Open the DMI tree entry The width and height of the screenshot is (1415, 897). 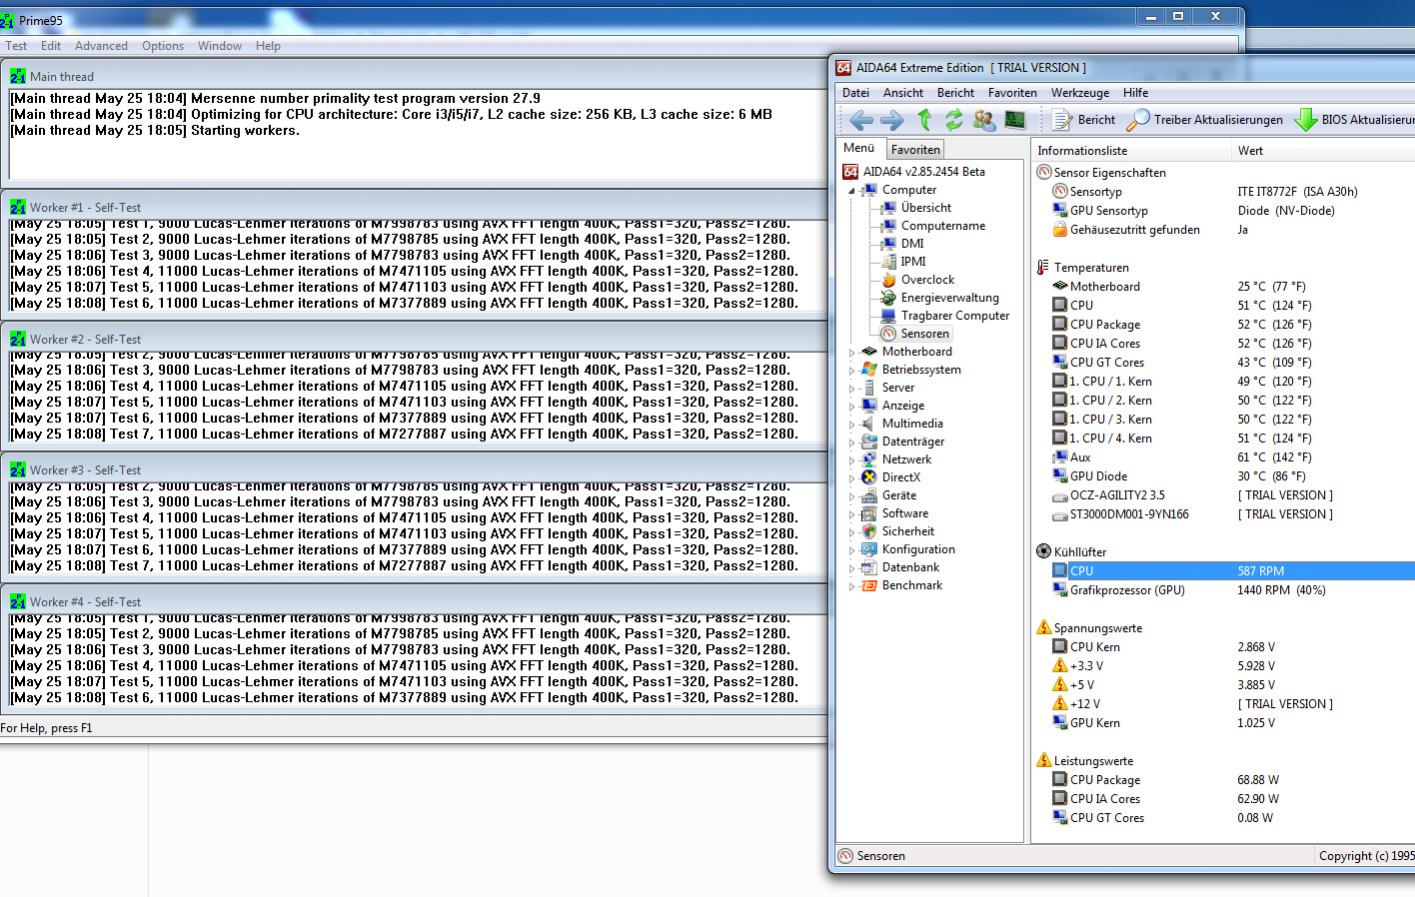pos(912,244)
